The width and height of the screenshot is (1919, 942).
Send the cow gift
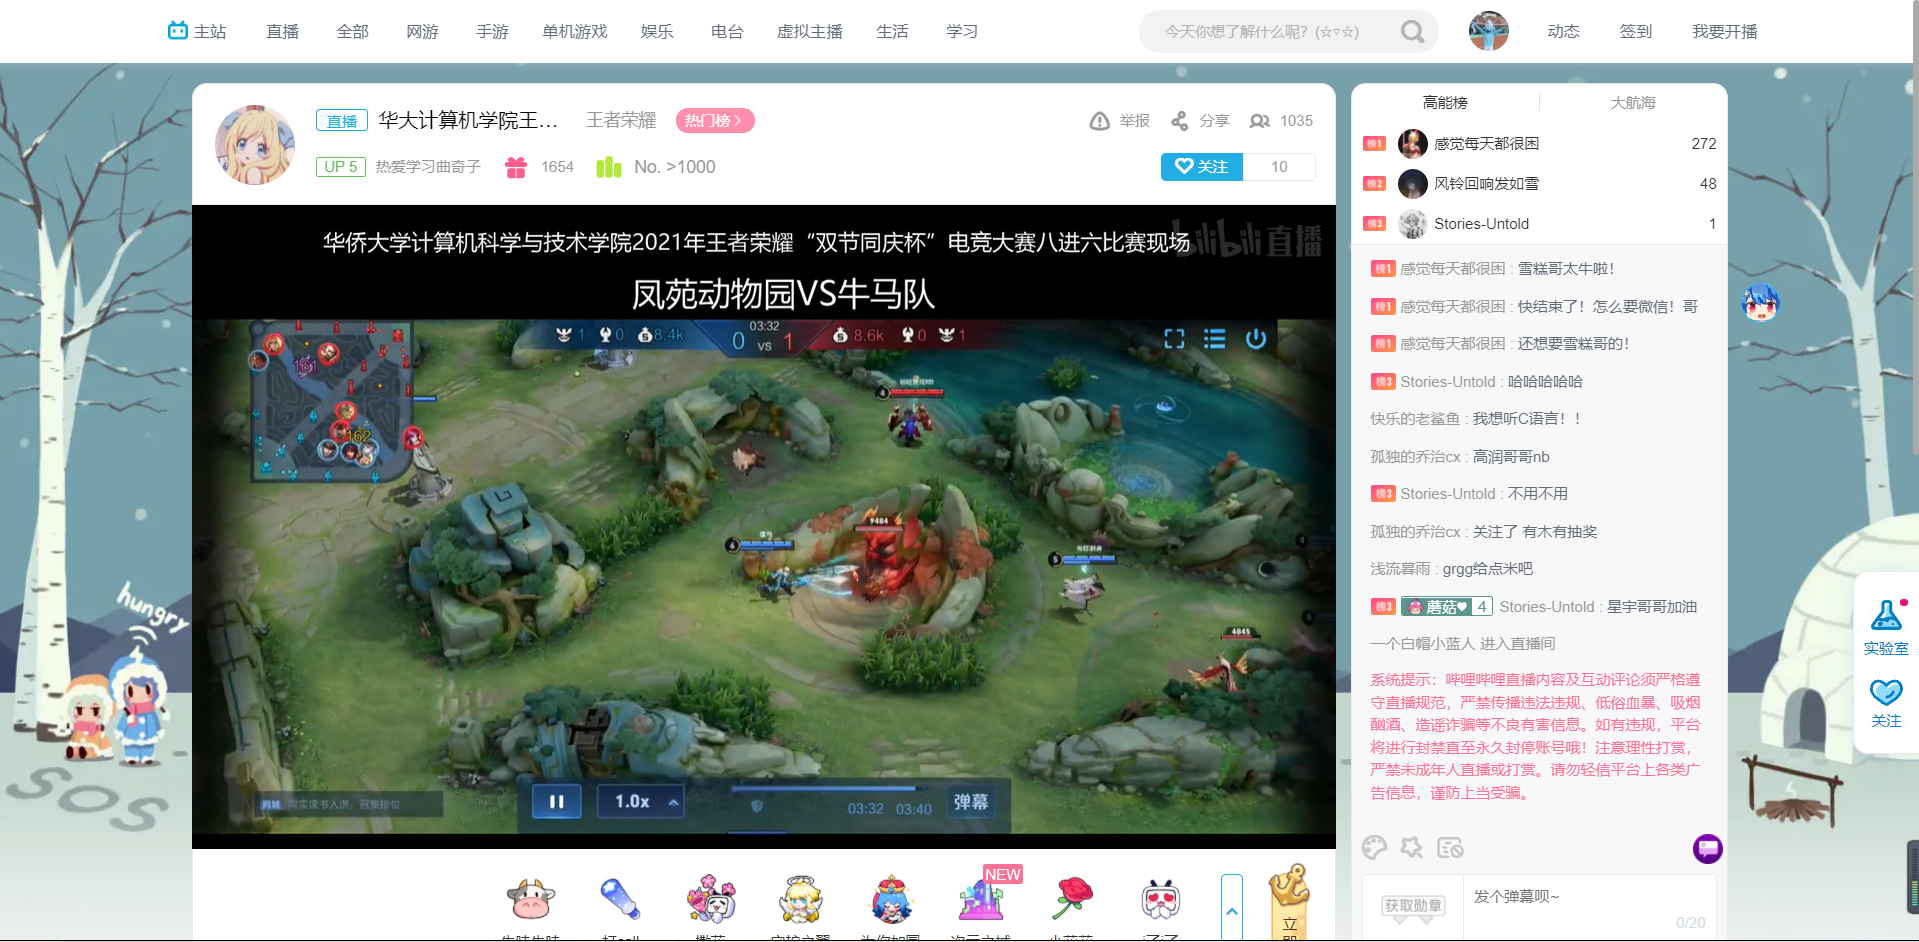pyautogui.click(x=530, y=899)
